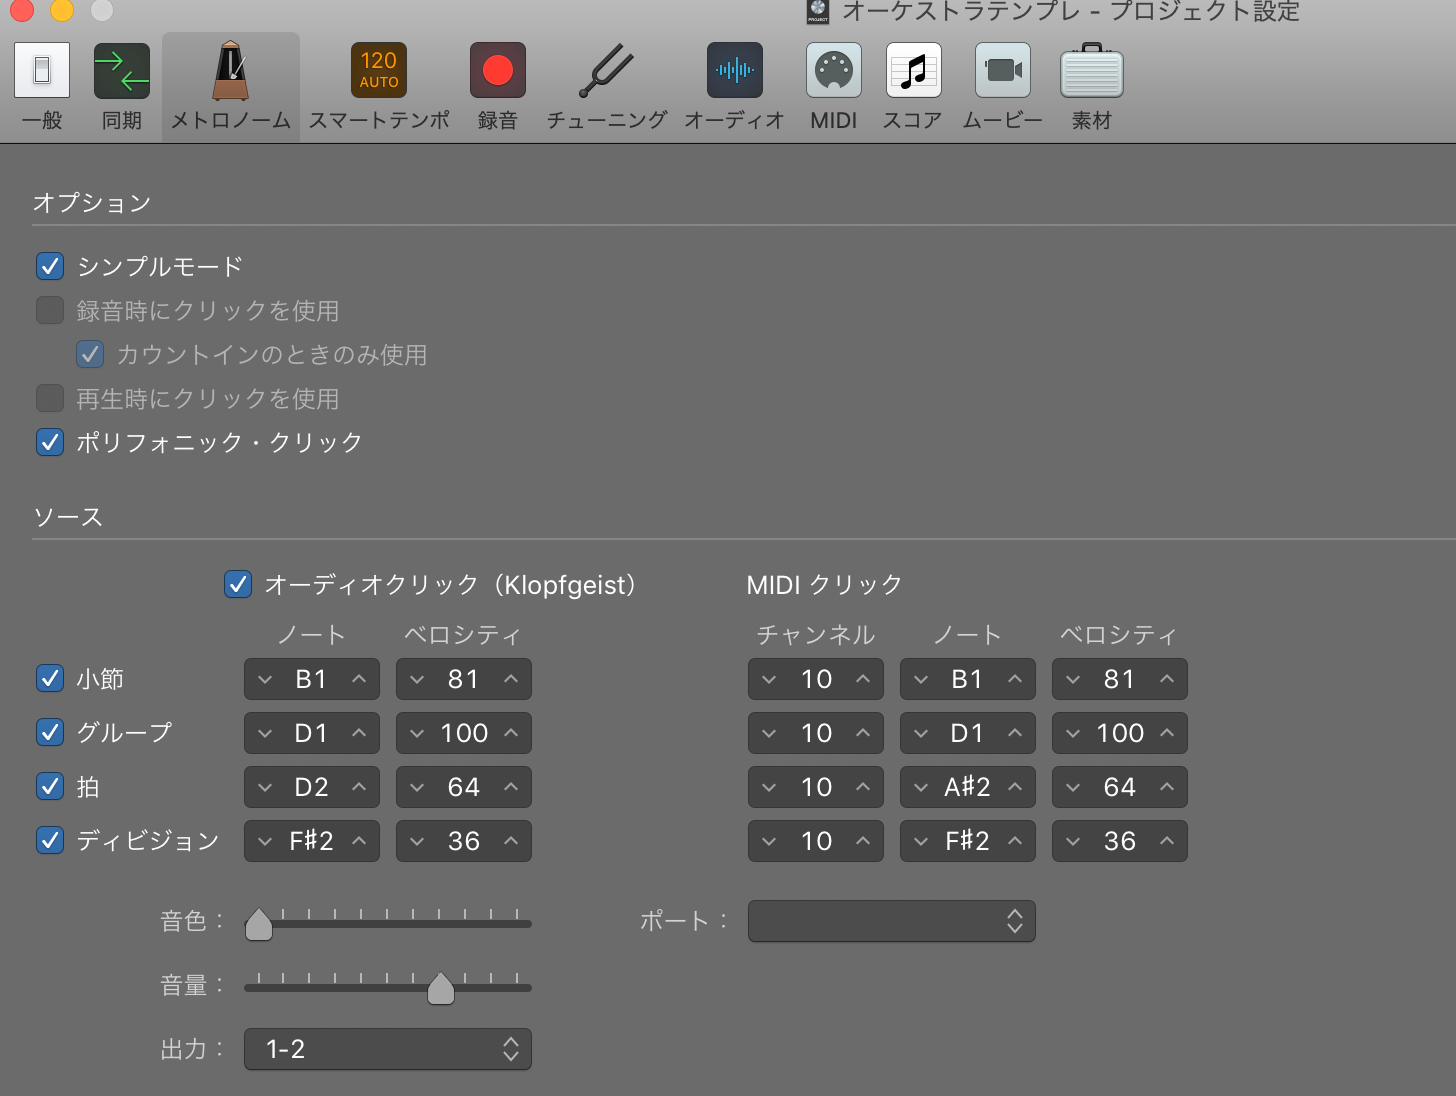Open the 録音 (Recording) red button icon
The width and height of the screenshot is (1456, 1096).
[498, 71]
